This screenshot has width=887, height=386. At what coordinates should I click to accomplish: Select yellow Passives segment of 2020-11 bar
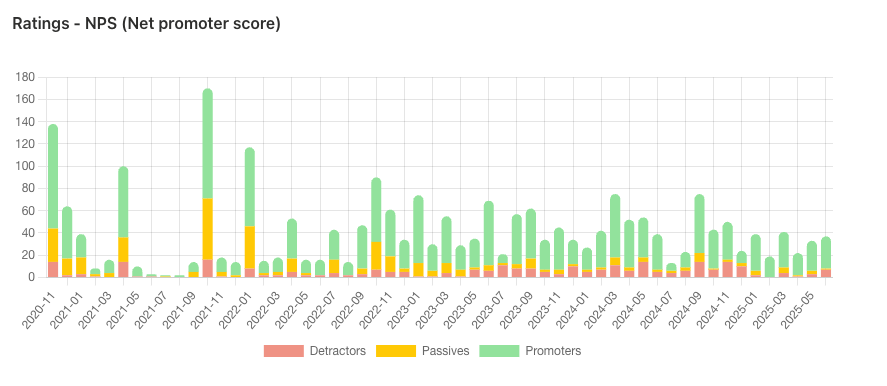point(53,245)
